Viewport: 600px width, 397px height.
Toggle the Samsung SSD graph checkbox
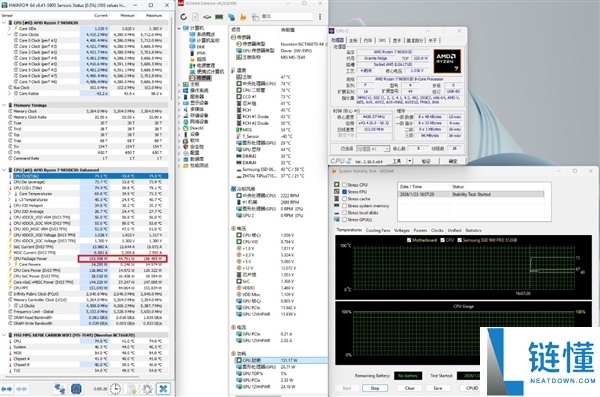coord(460,240)
